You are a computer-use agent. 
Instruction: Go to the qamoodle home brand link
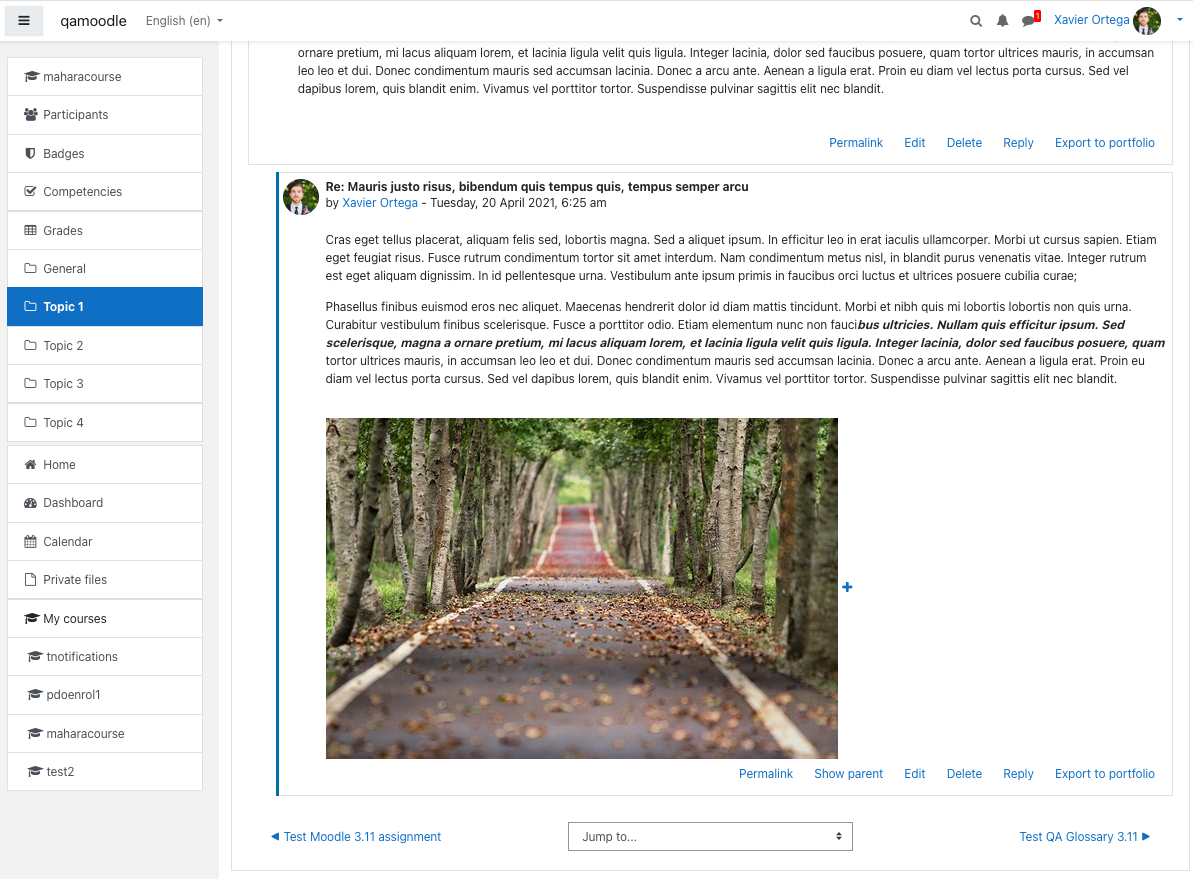[94, 21]
